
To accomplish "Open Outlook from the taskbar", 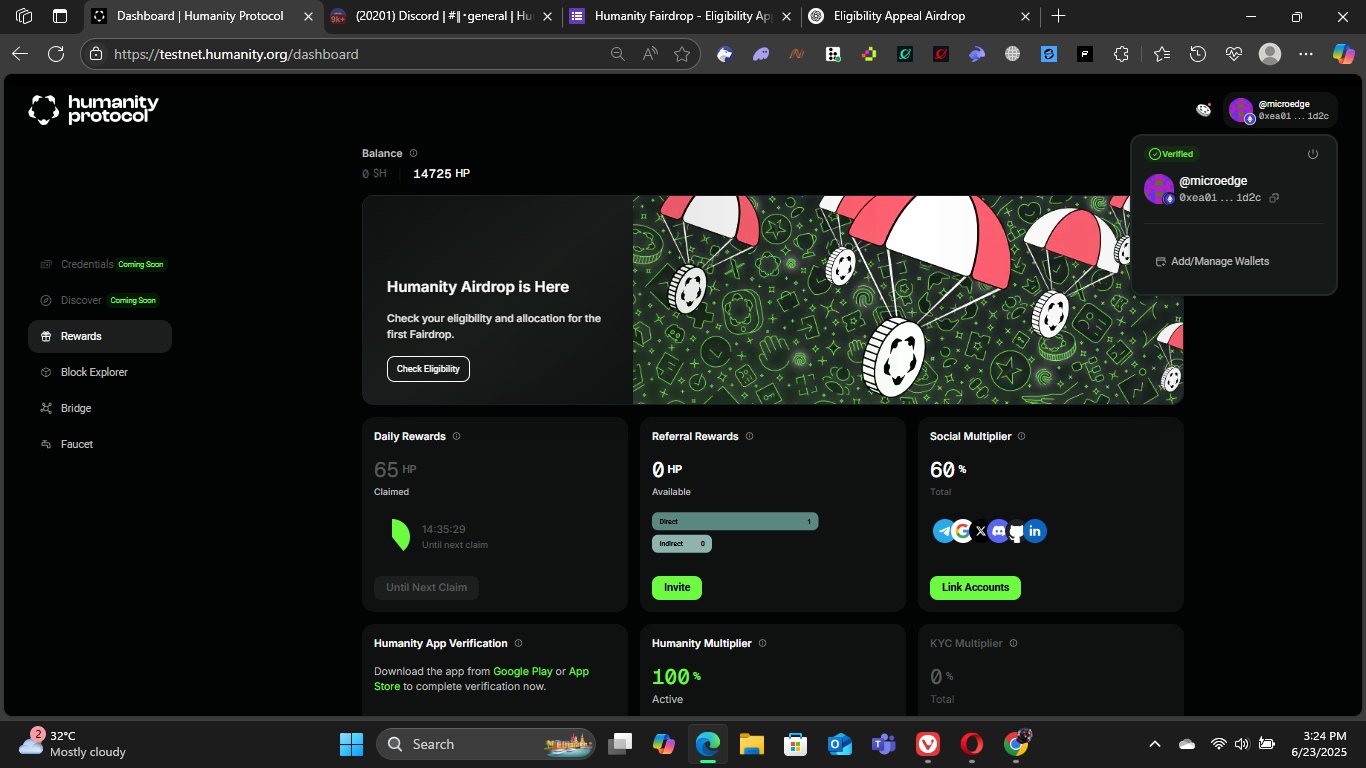I will [839, 744].
